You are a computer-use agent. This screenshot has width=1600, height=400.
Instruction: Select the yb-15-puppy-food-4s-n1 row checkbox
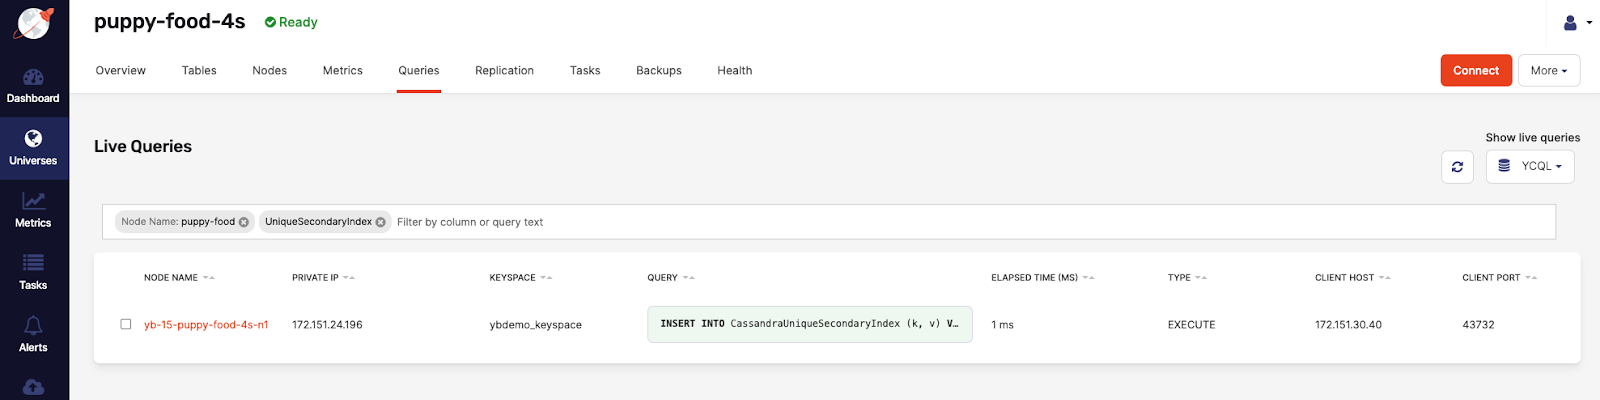tap(126, 324)
